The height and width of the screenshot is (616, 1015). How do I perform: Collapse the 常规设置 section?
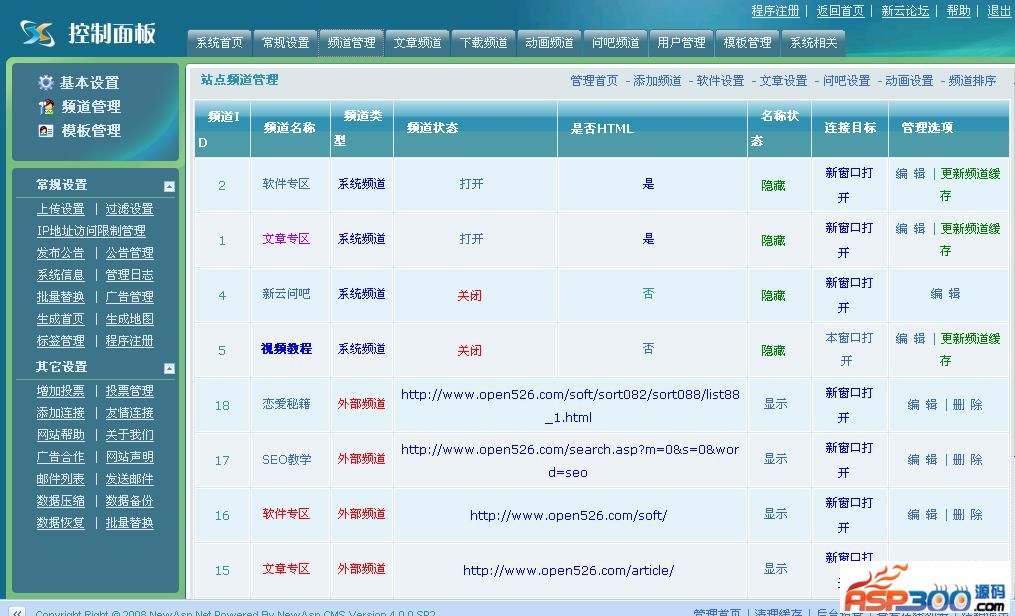click(x=169, y=186)
